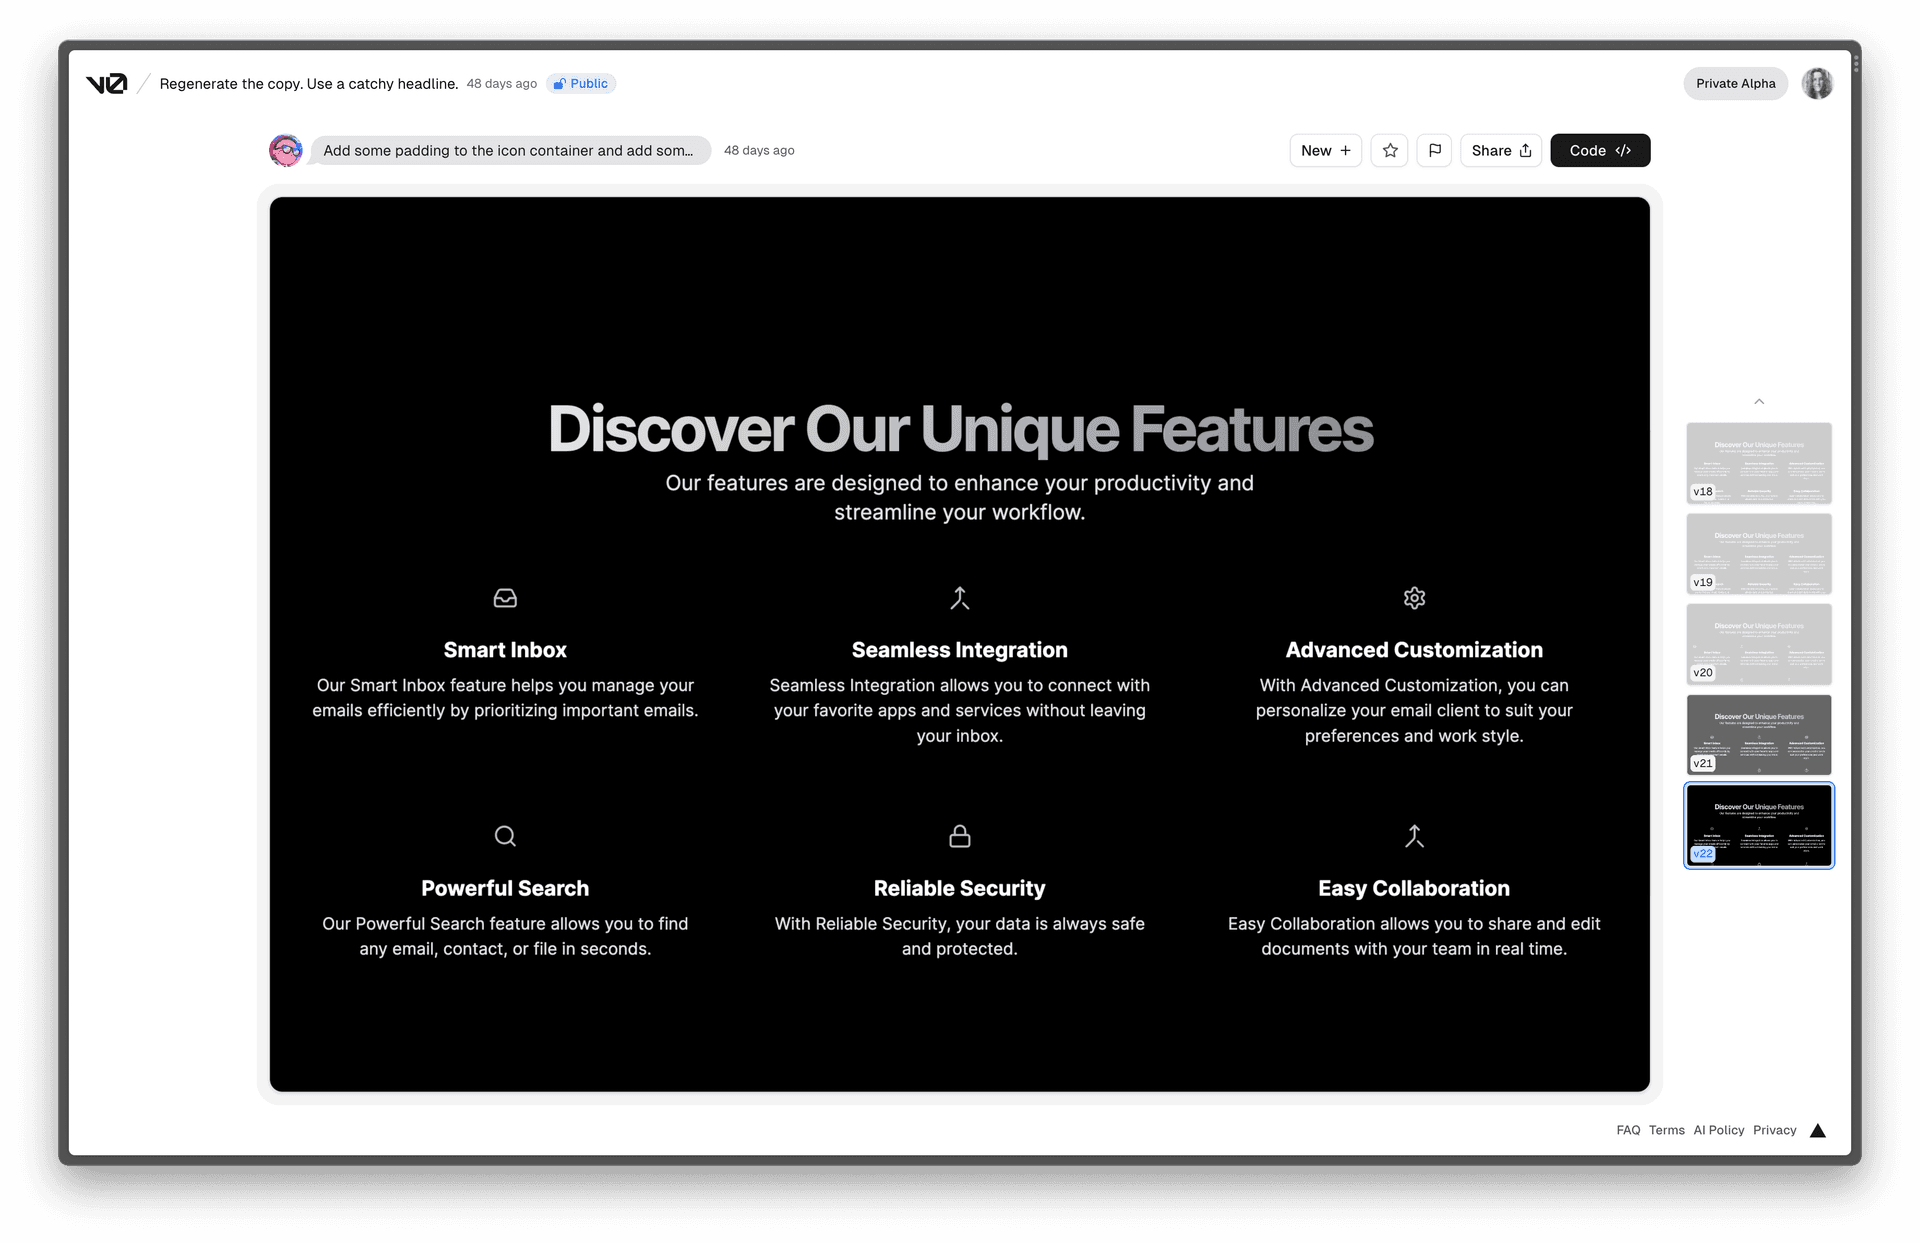This screenshot has width=1920, height=1243.
Task: Click the Advanced Customization gear icon
Action: pos(1413,598)
